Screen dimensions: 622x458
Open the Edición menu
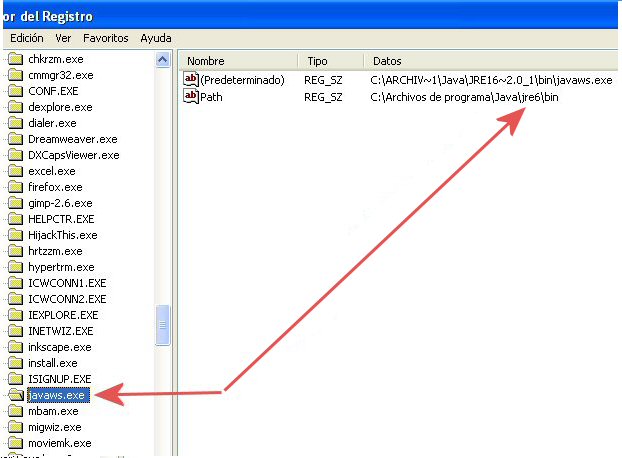(27, 38)
